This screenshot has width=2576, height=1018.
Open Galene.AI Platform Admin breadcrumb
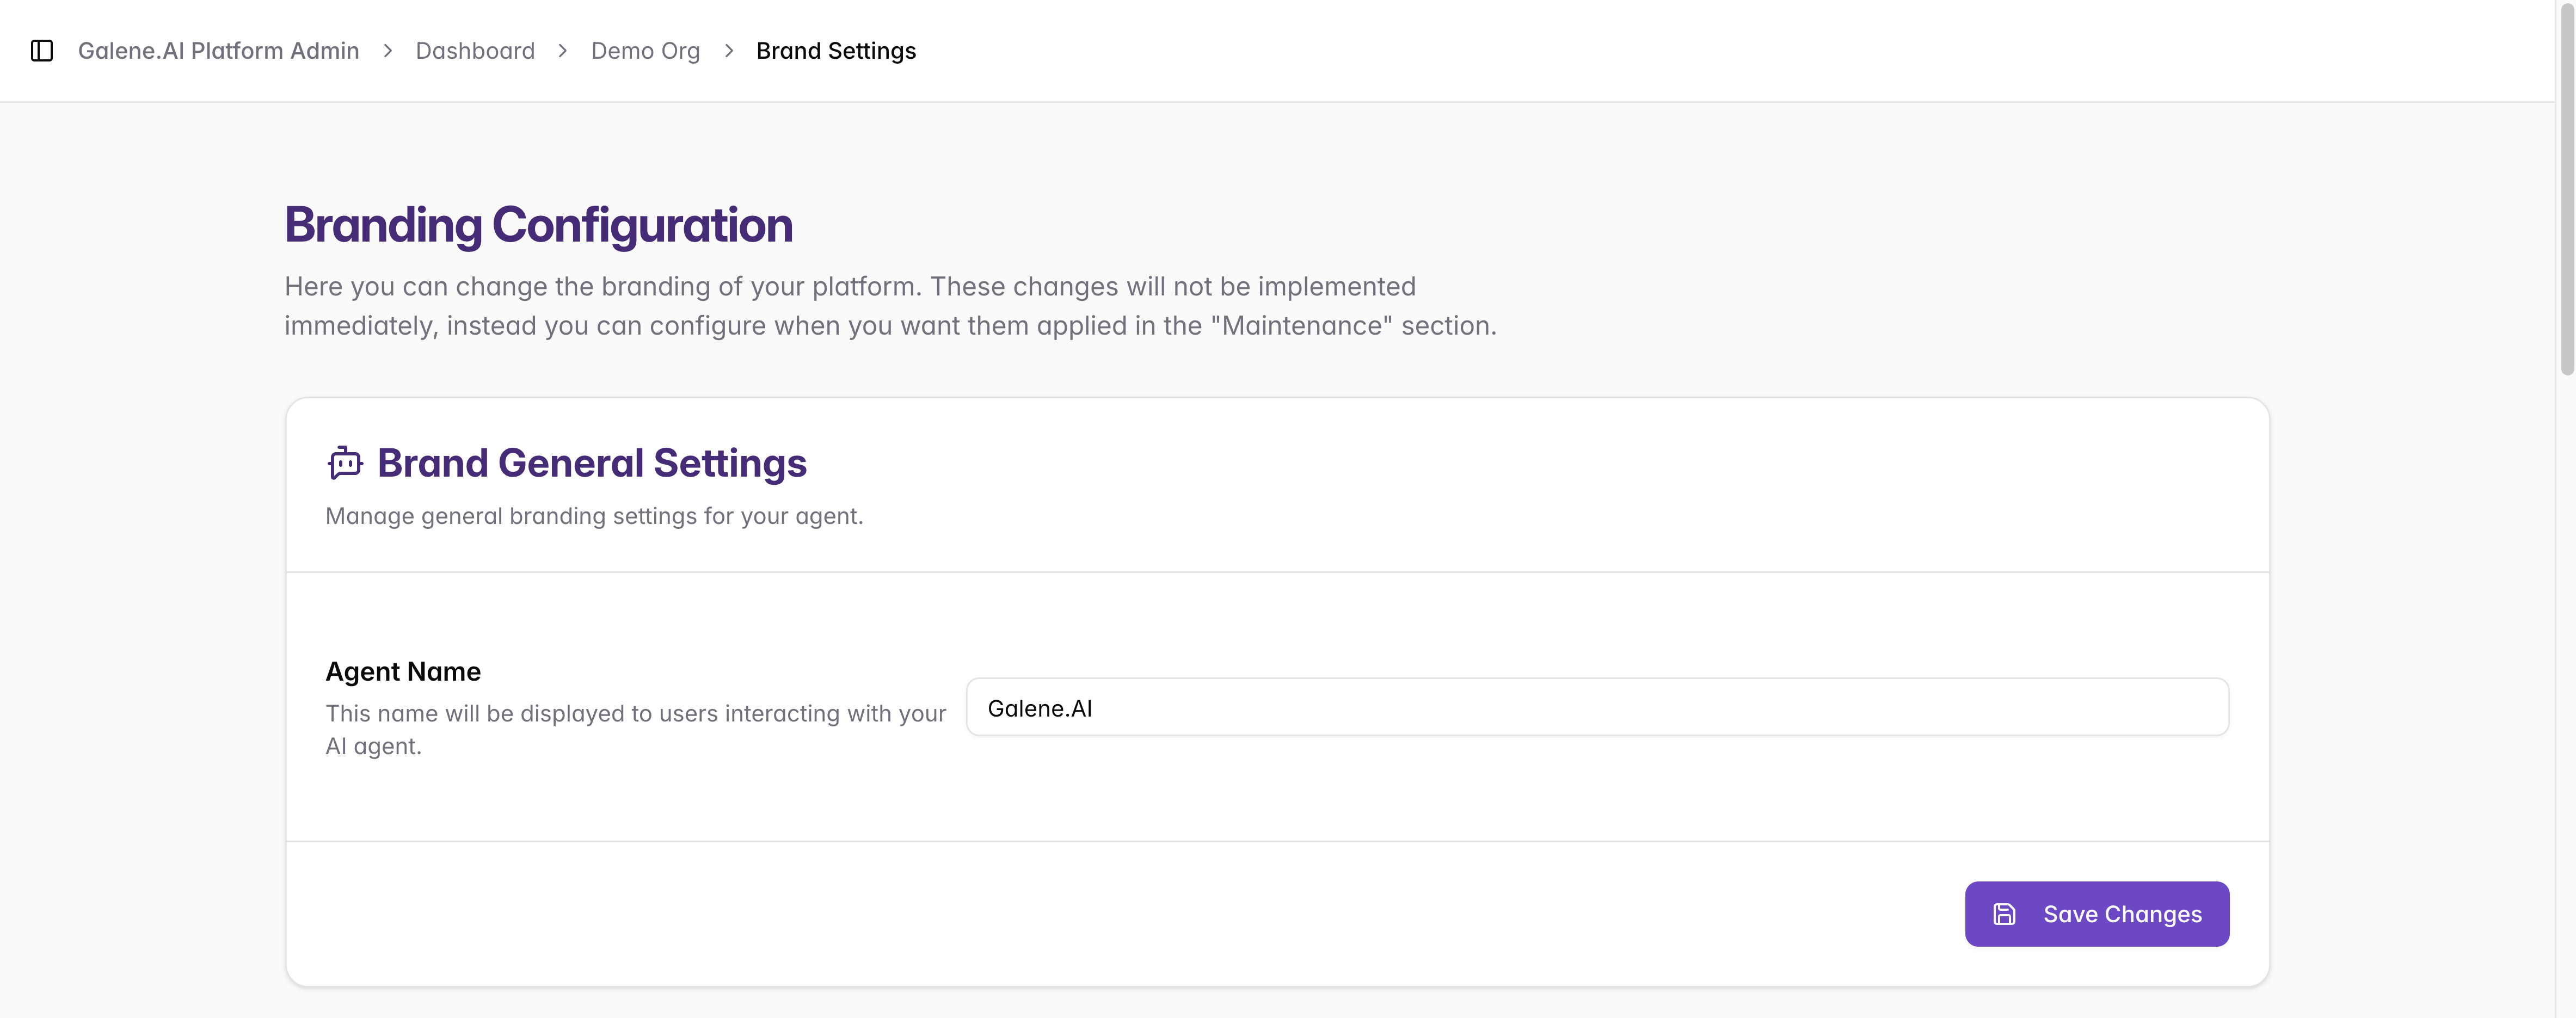pos(218,51)
